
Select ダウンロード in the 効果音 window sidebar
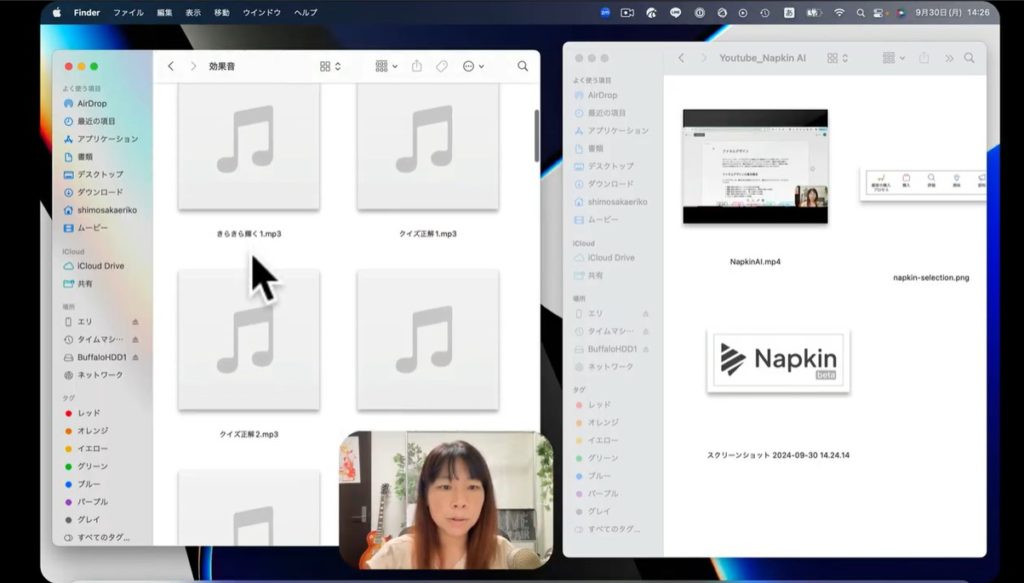100,192
